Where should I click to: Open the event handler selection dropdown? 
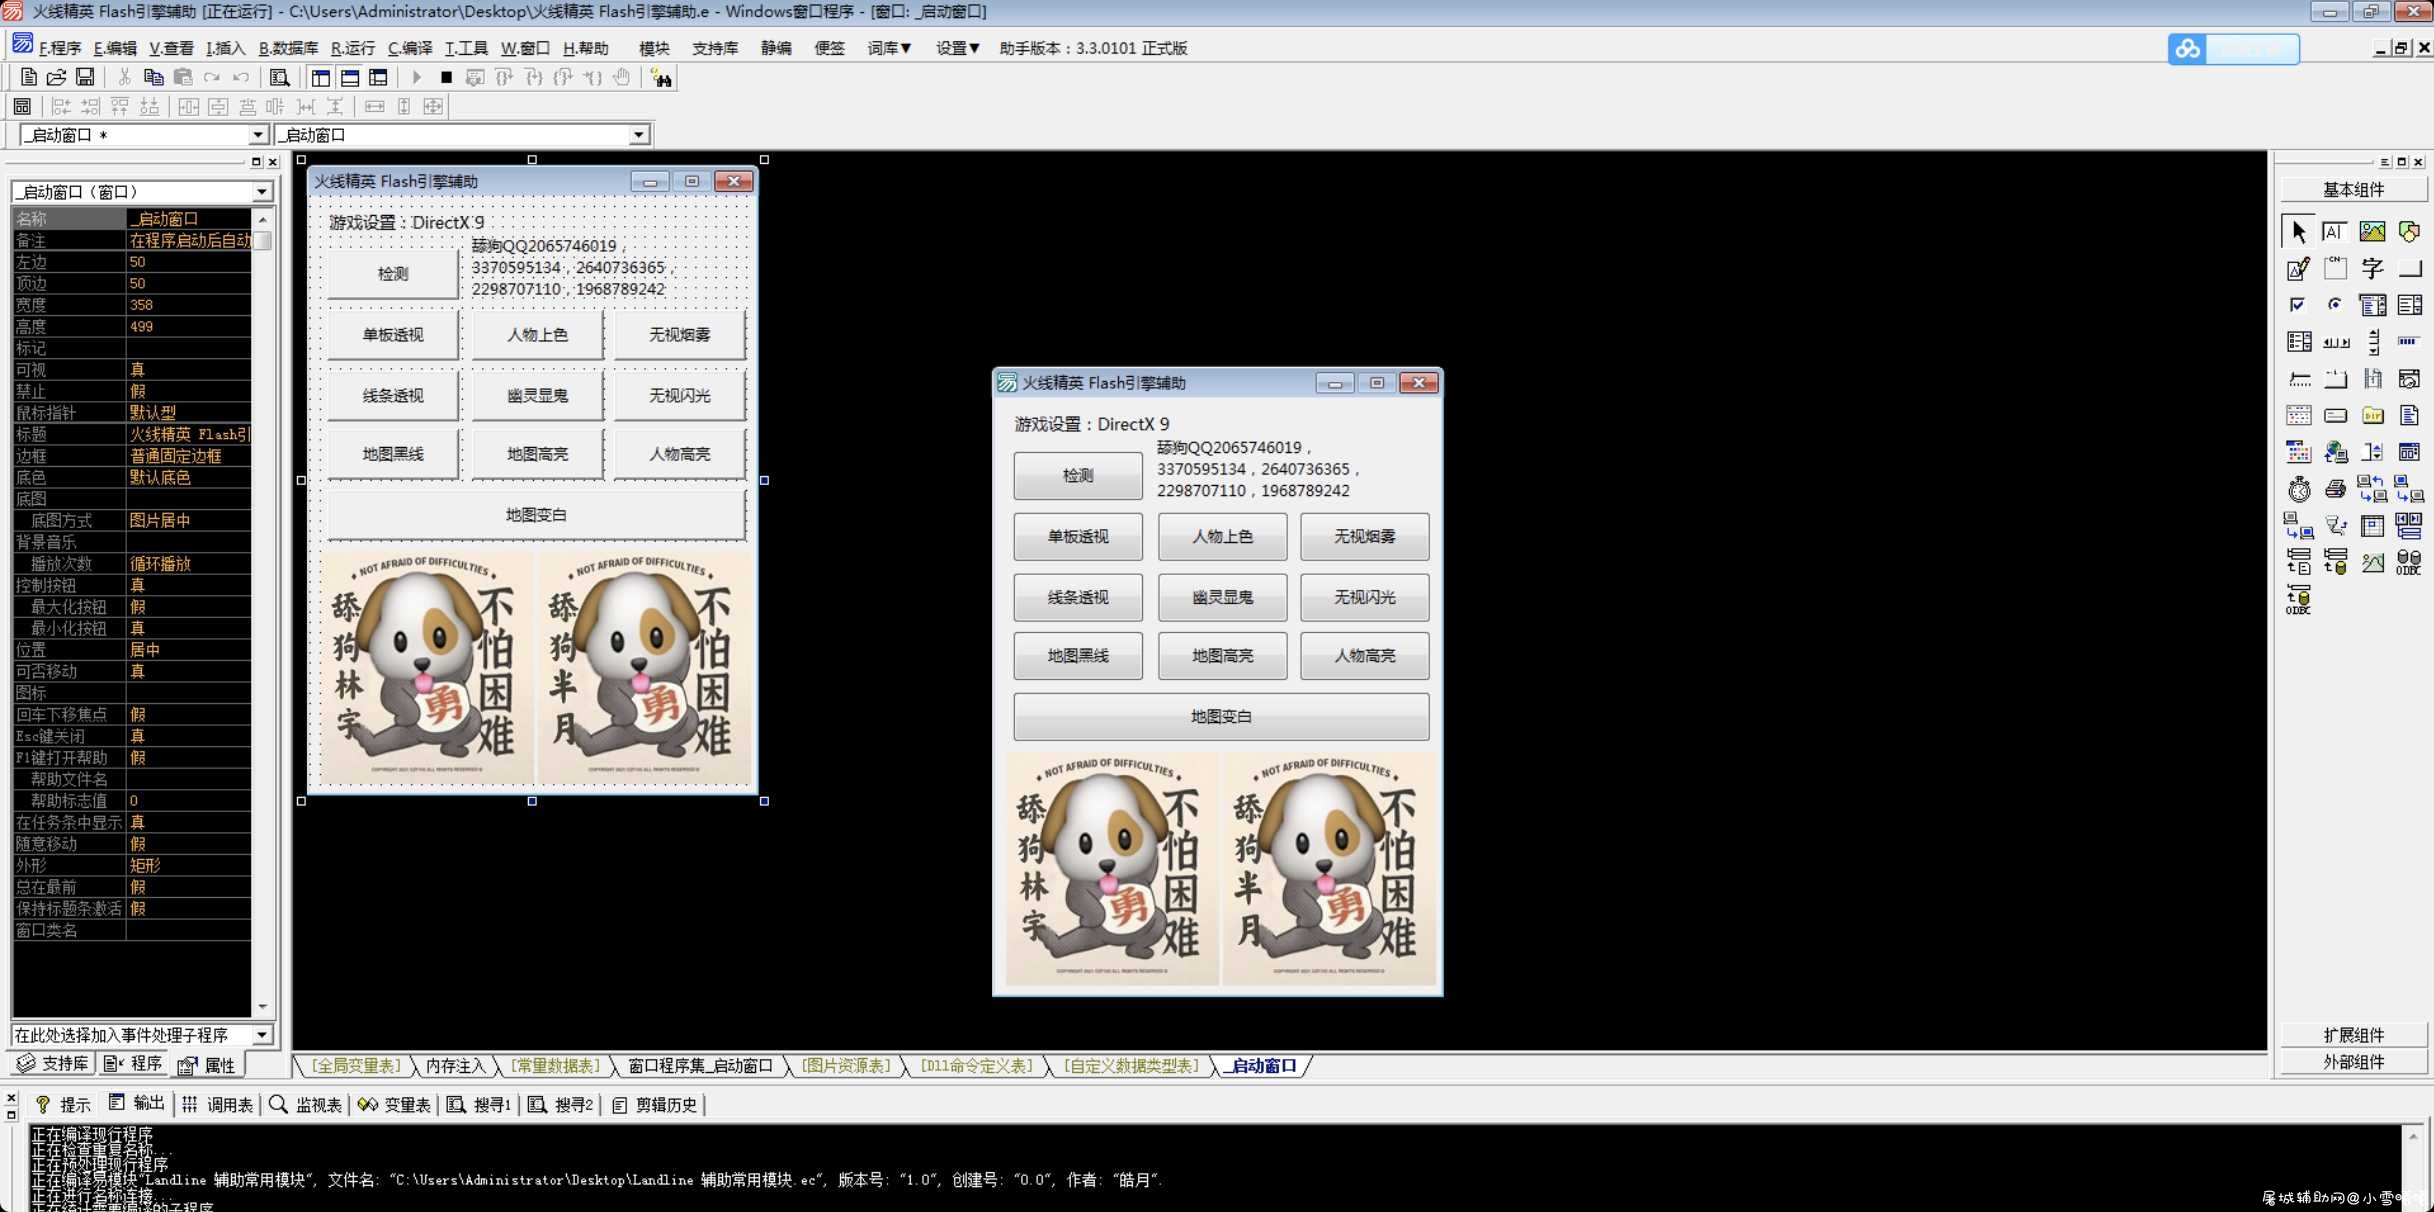(x=262, y=1035)
